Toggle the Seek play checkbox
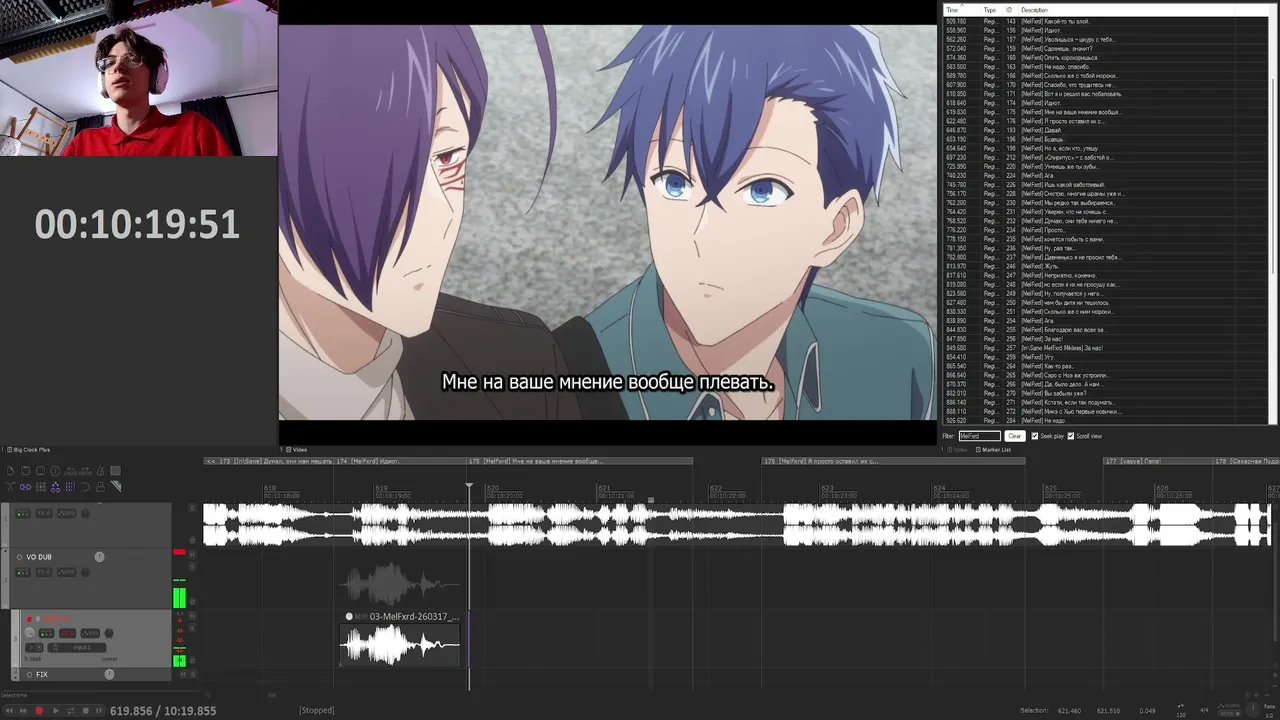Screen dimensions: 1280x720 [1035, 436]
